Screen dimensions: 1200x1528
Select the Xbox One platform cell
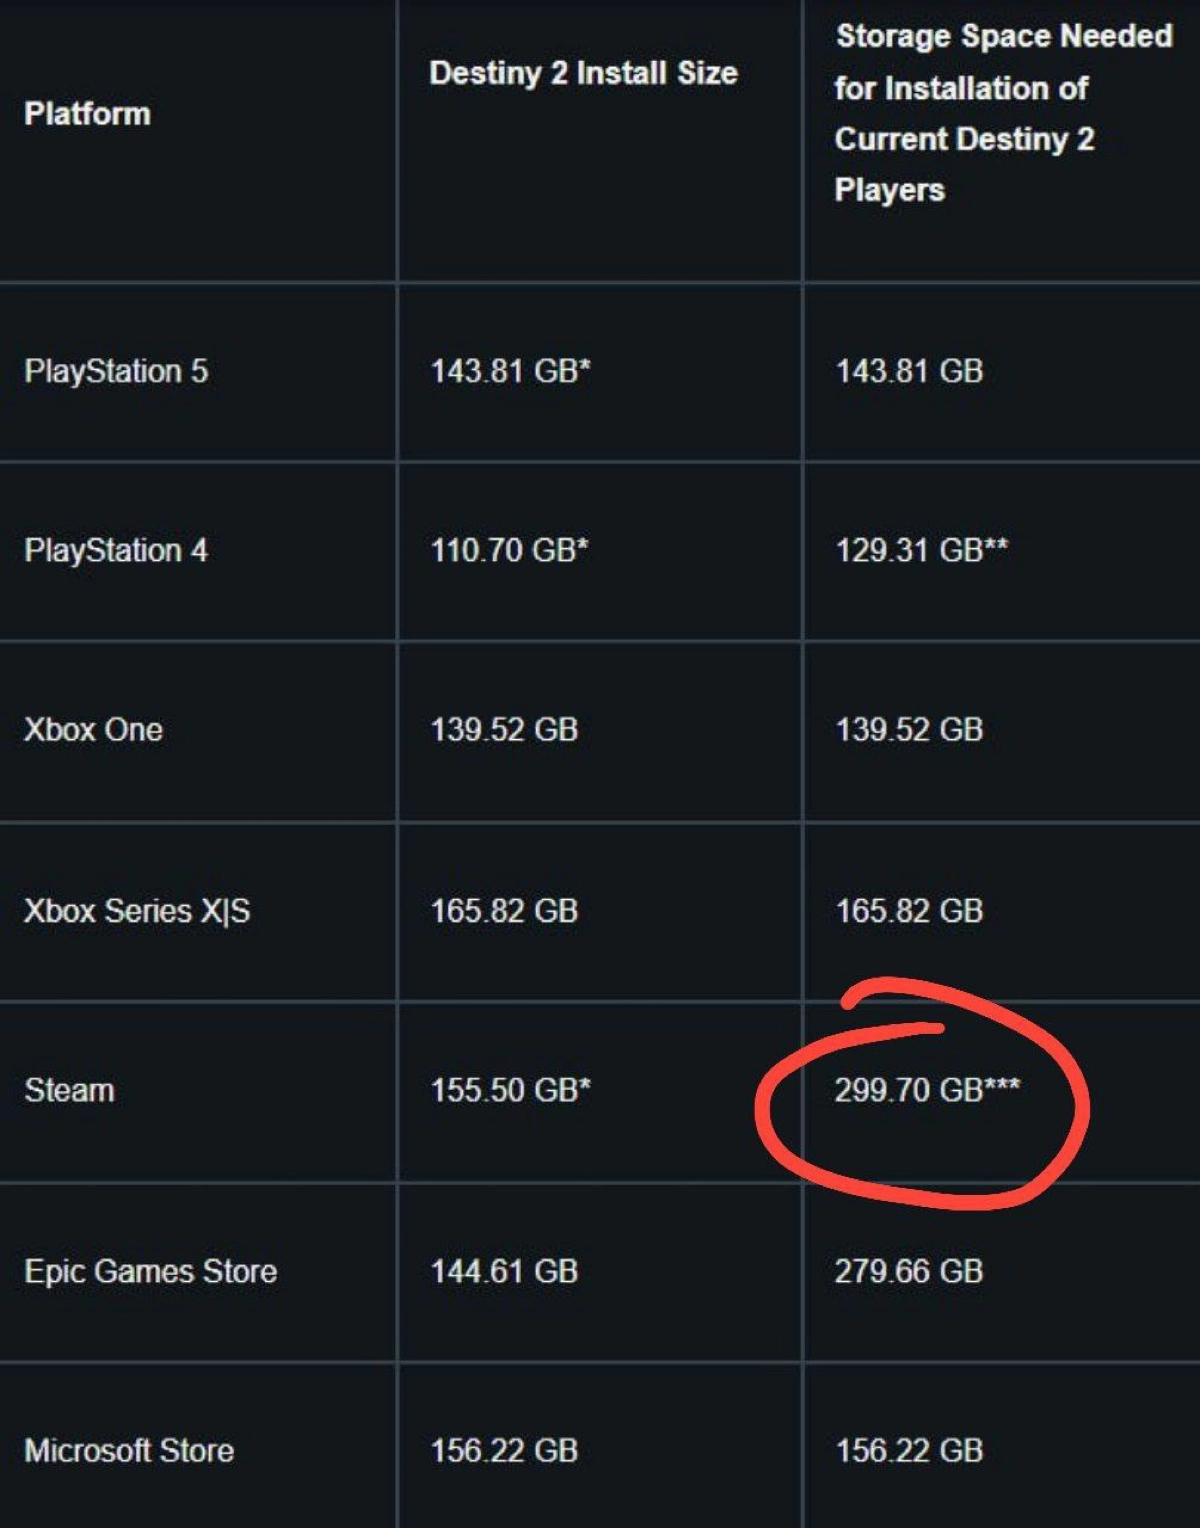(x=93, y=729)
